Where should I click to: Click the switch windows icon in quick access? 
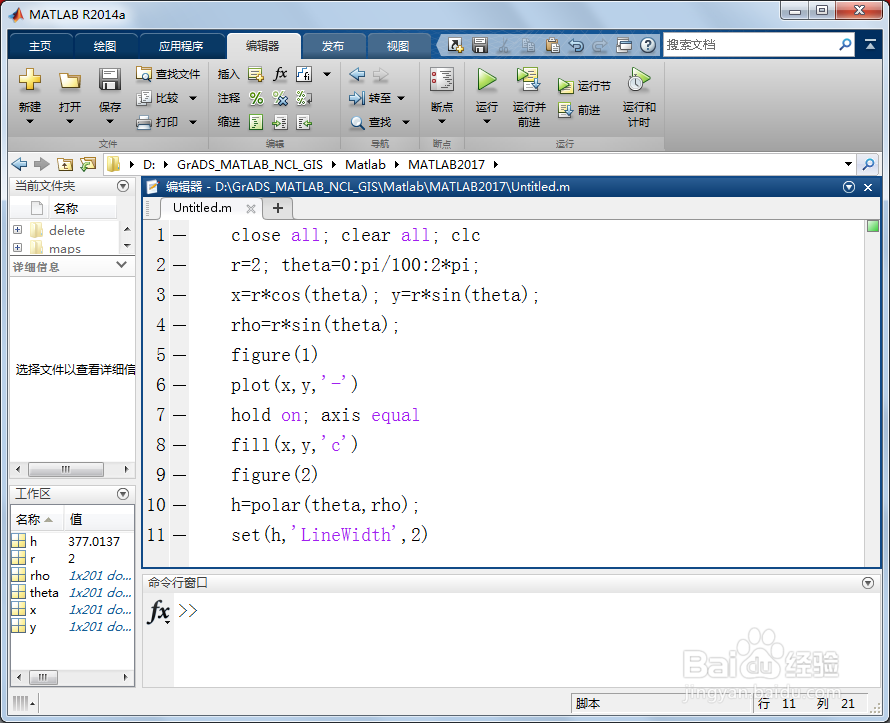point(624,45)
